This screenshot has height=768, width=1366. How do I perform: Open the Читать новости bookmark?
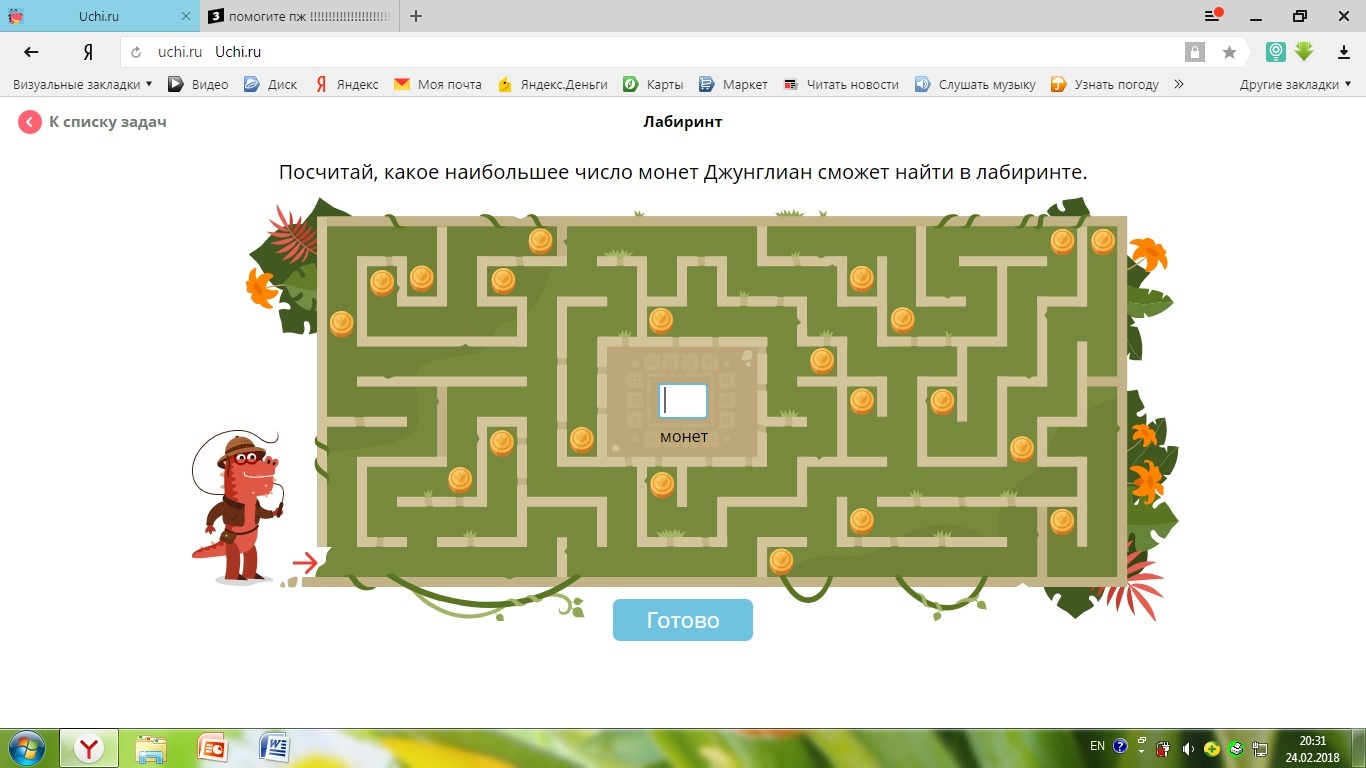(841, 85)
